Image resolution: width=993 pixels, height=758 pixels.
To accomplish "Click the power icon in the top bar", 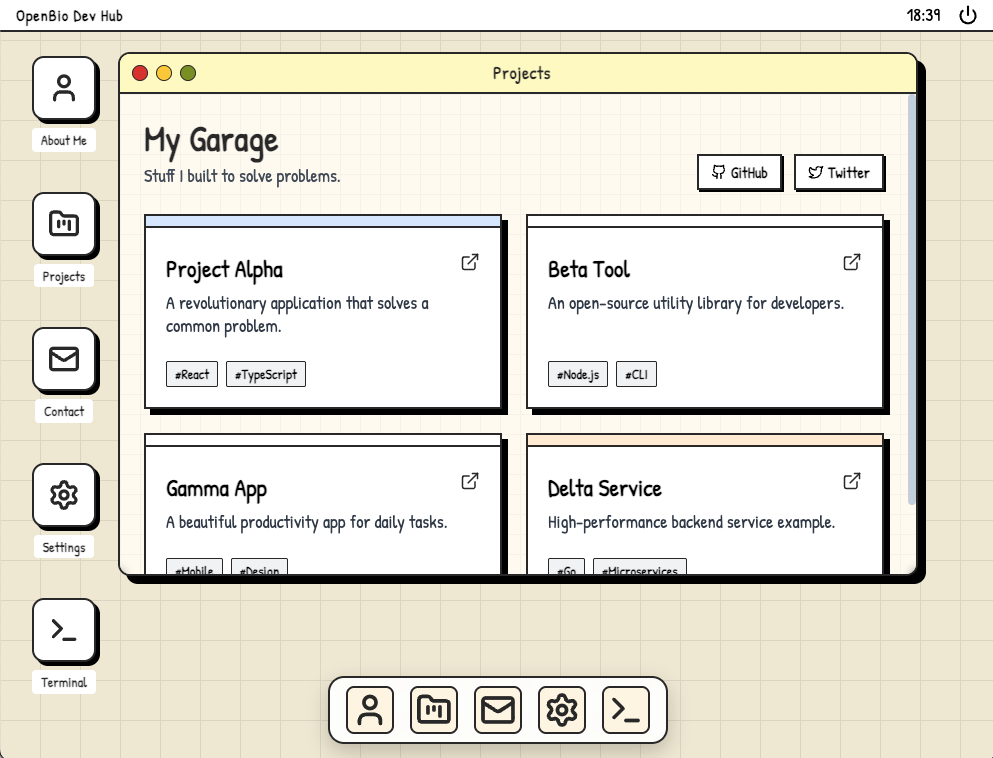I will (966, 15).
